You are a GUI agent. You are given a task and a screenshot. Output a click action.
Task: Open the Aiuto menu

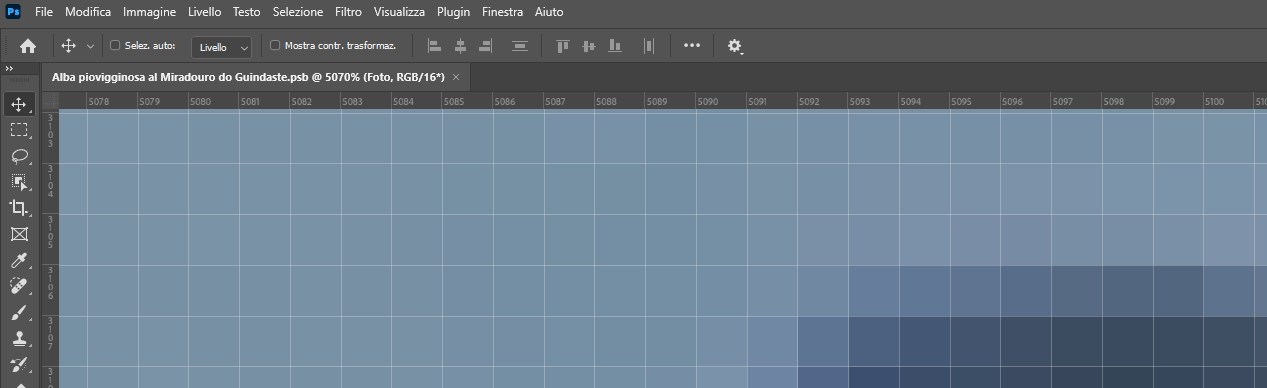click(x=549, y=12)
